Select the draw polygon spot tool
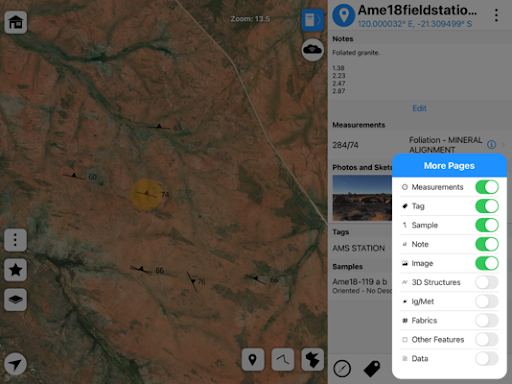Screen dimensions: 512x384 (x=313, y=359)
